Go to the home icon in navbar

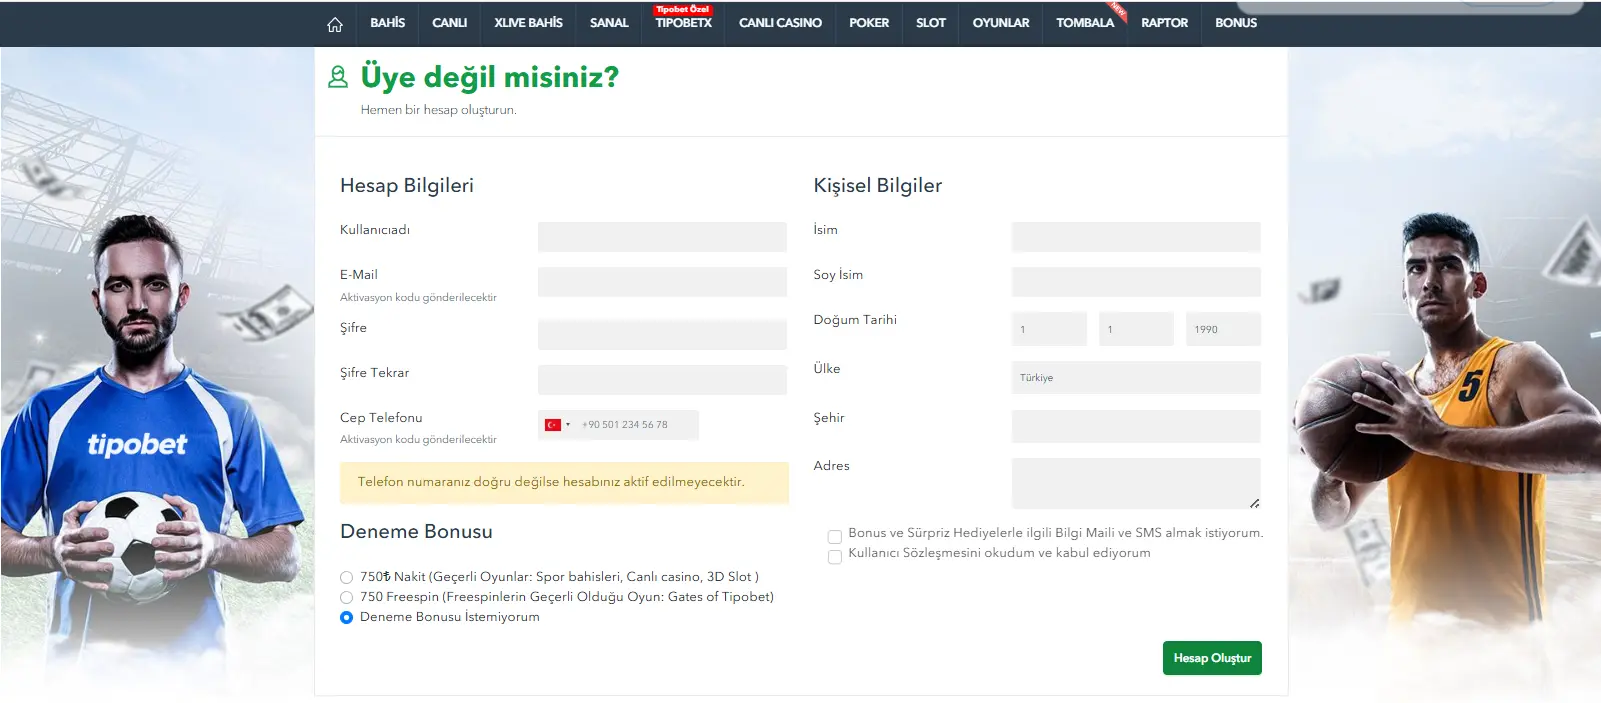click(335, 24)
